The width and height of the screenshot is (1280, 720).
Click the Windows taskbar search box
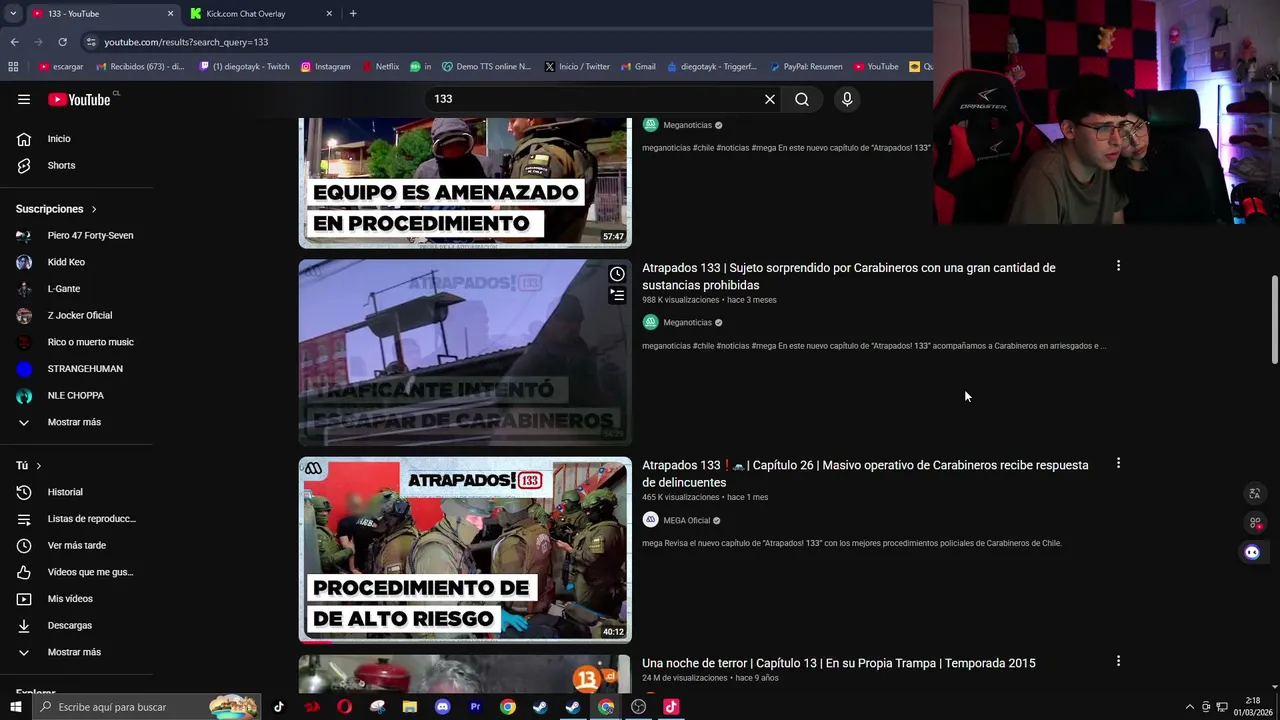click(146, 707)
